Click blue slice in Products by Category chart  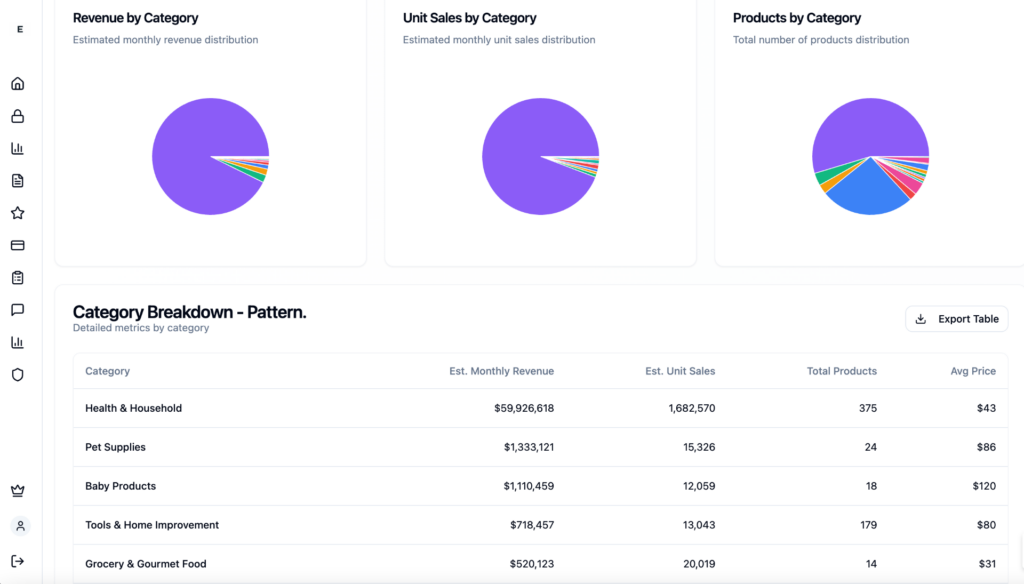[x=865, y=195]
